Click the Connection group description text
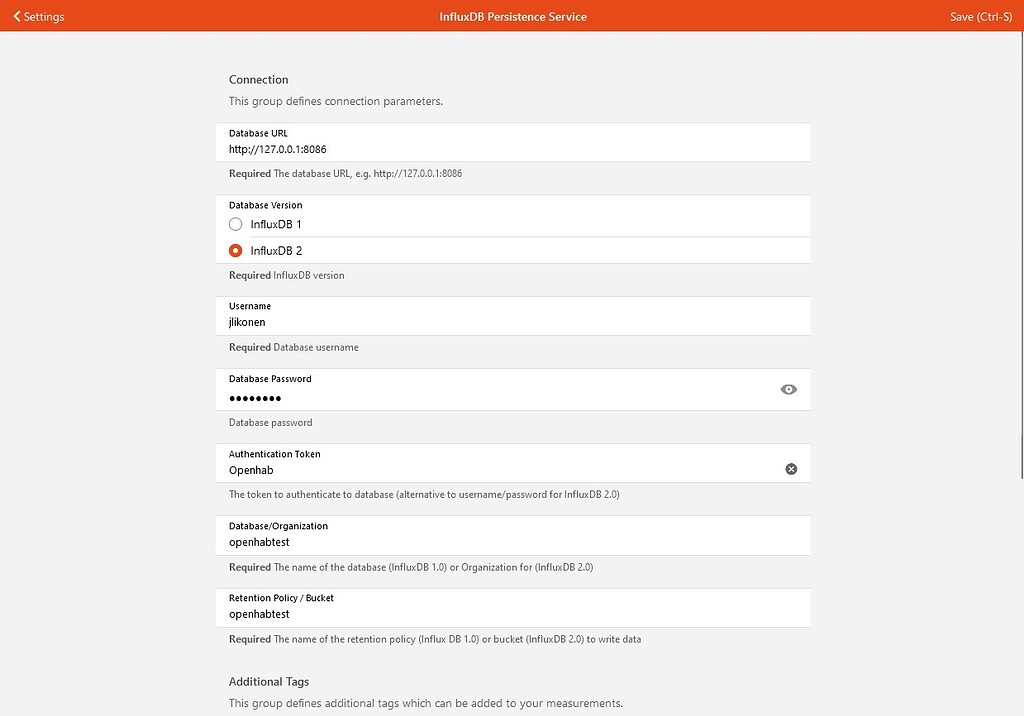Image resolution: width=1024 pixels, height=716 pixels. tap(335, 101)
